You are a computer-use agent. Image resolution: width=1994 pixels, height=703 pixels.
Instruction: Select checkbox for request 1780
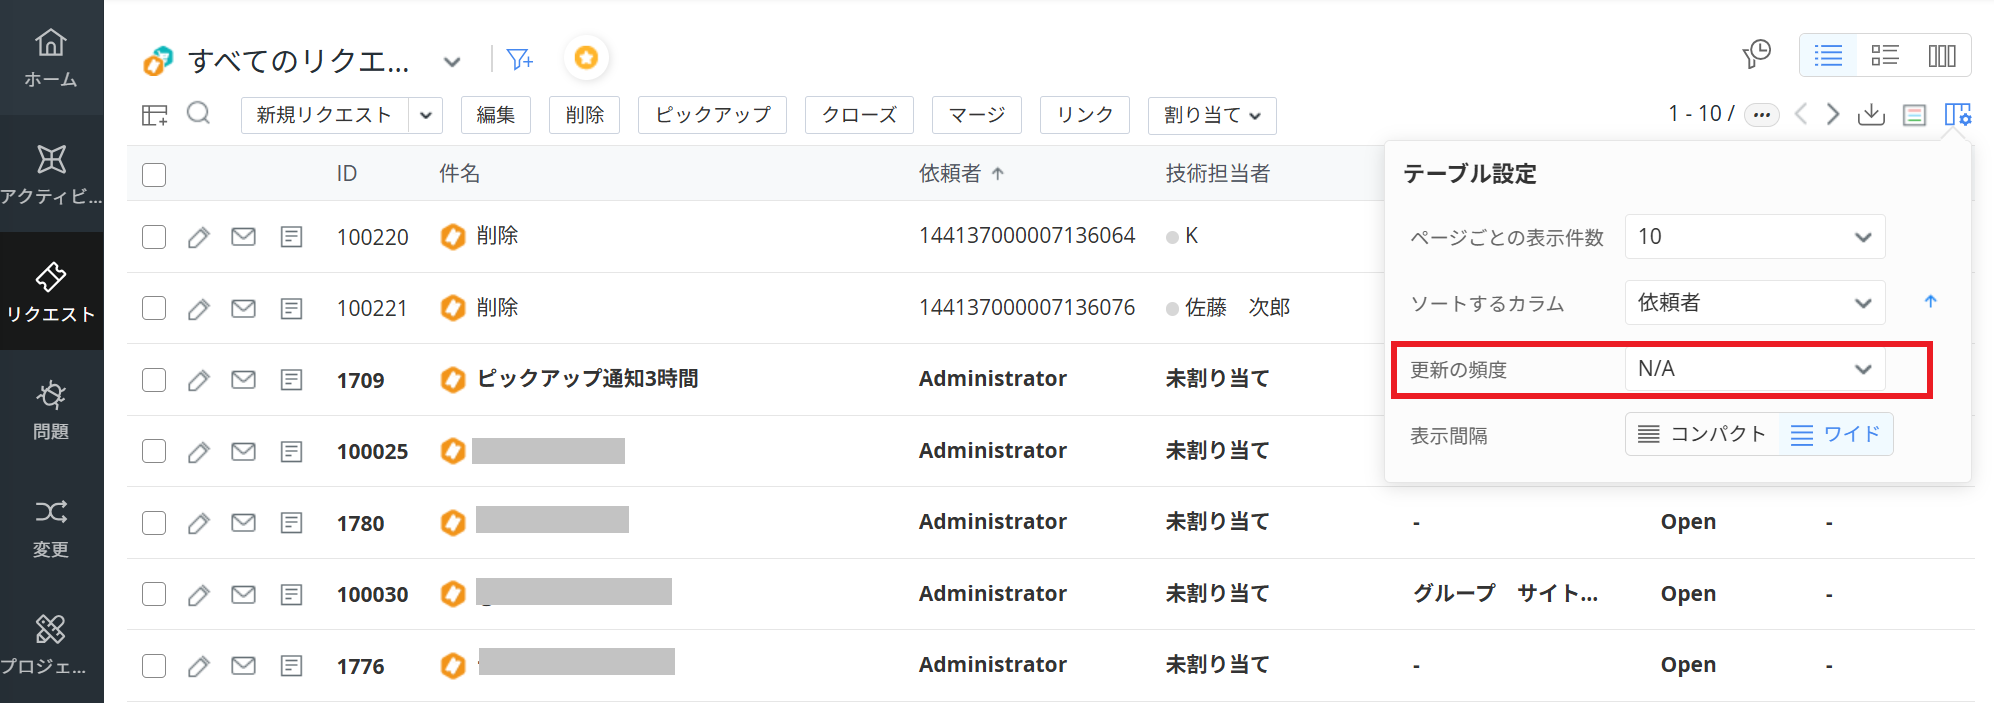(154, 523)
